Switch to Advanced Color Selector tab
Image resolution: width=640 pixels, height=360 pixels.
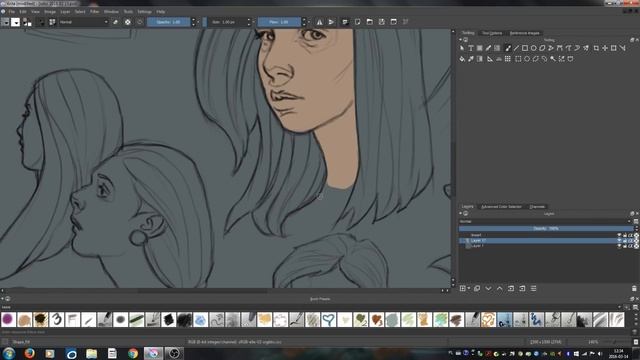click(501, 207)
